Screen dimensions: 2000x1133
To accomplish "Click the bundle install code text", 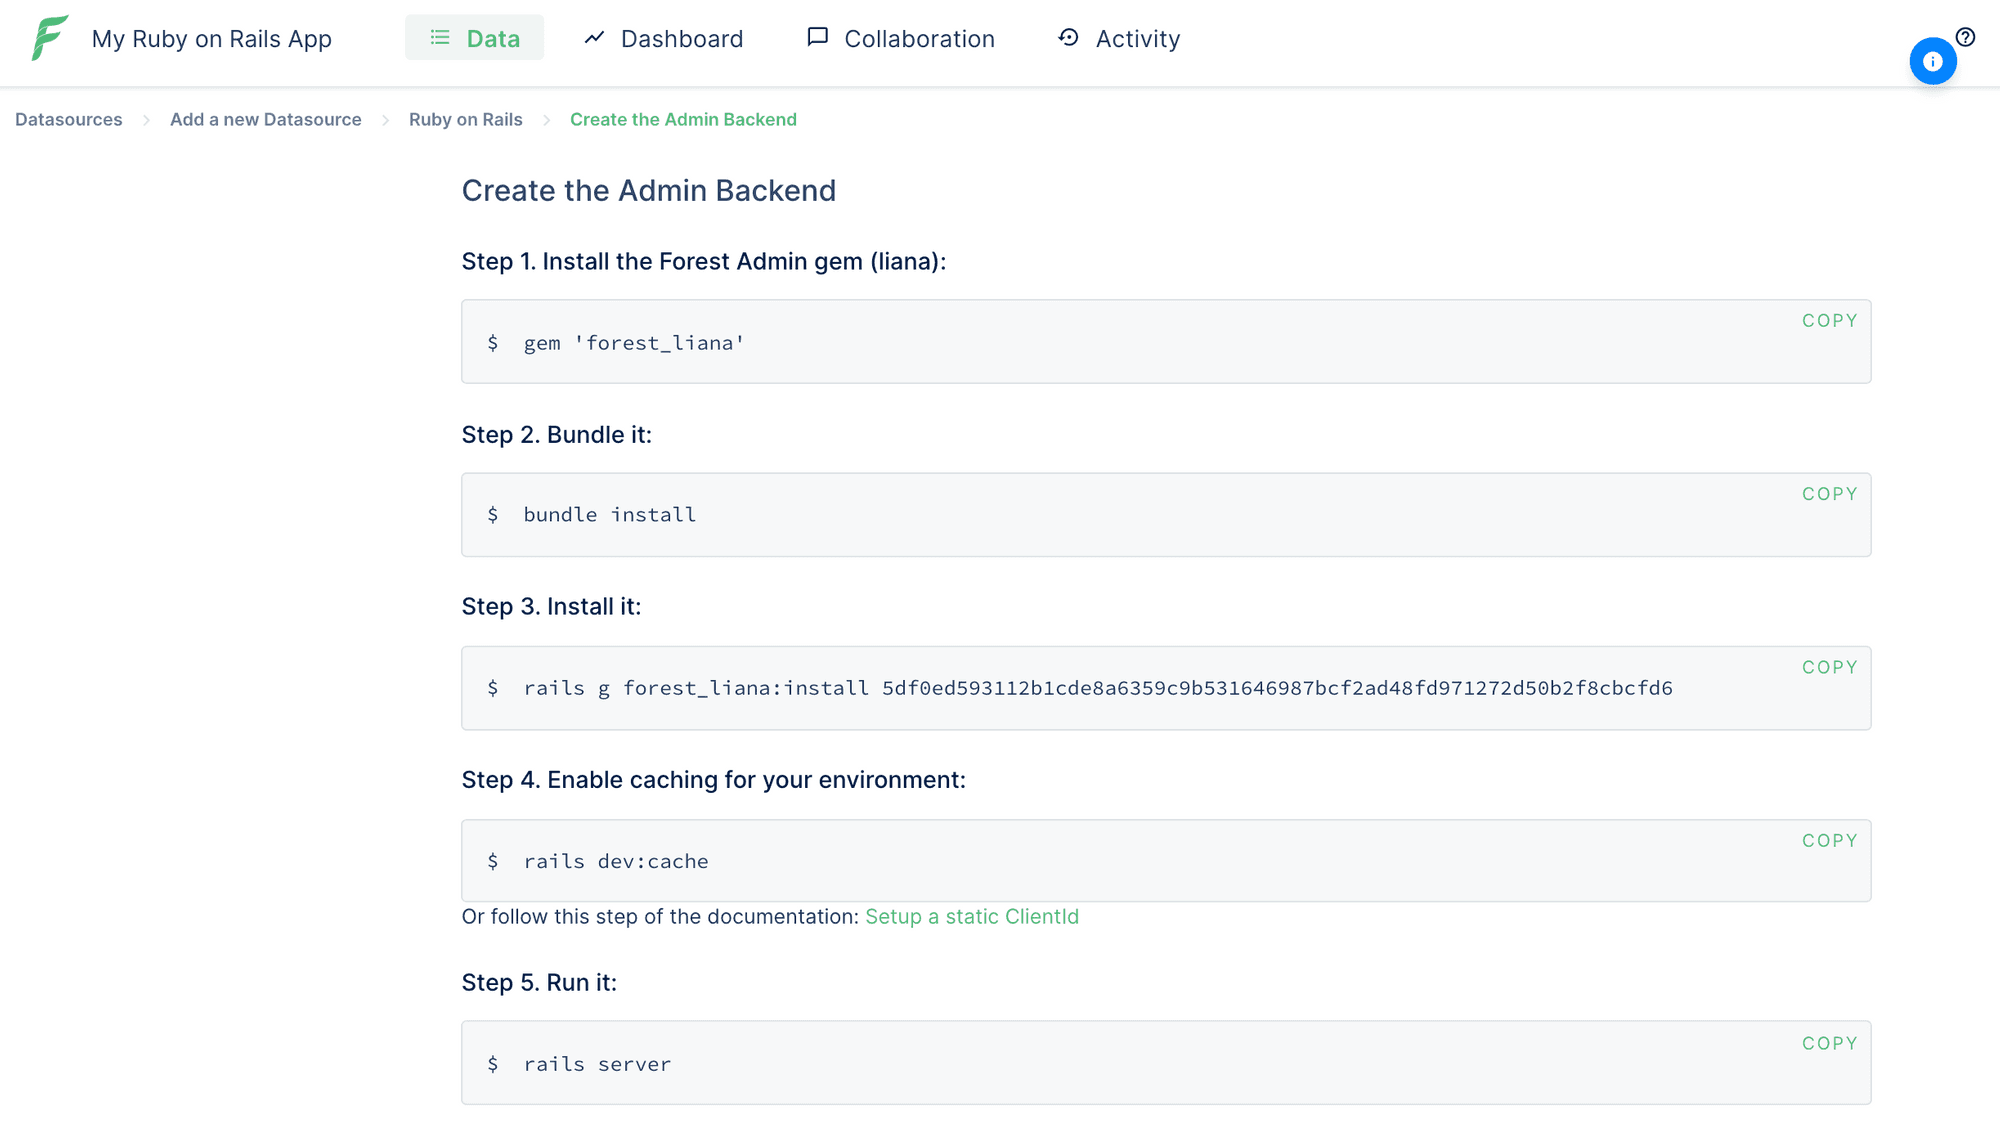I will (610, 515).
